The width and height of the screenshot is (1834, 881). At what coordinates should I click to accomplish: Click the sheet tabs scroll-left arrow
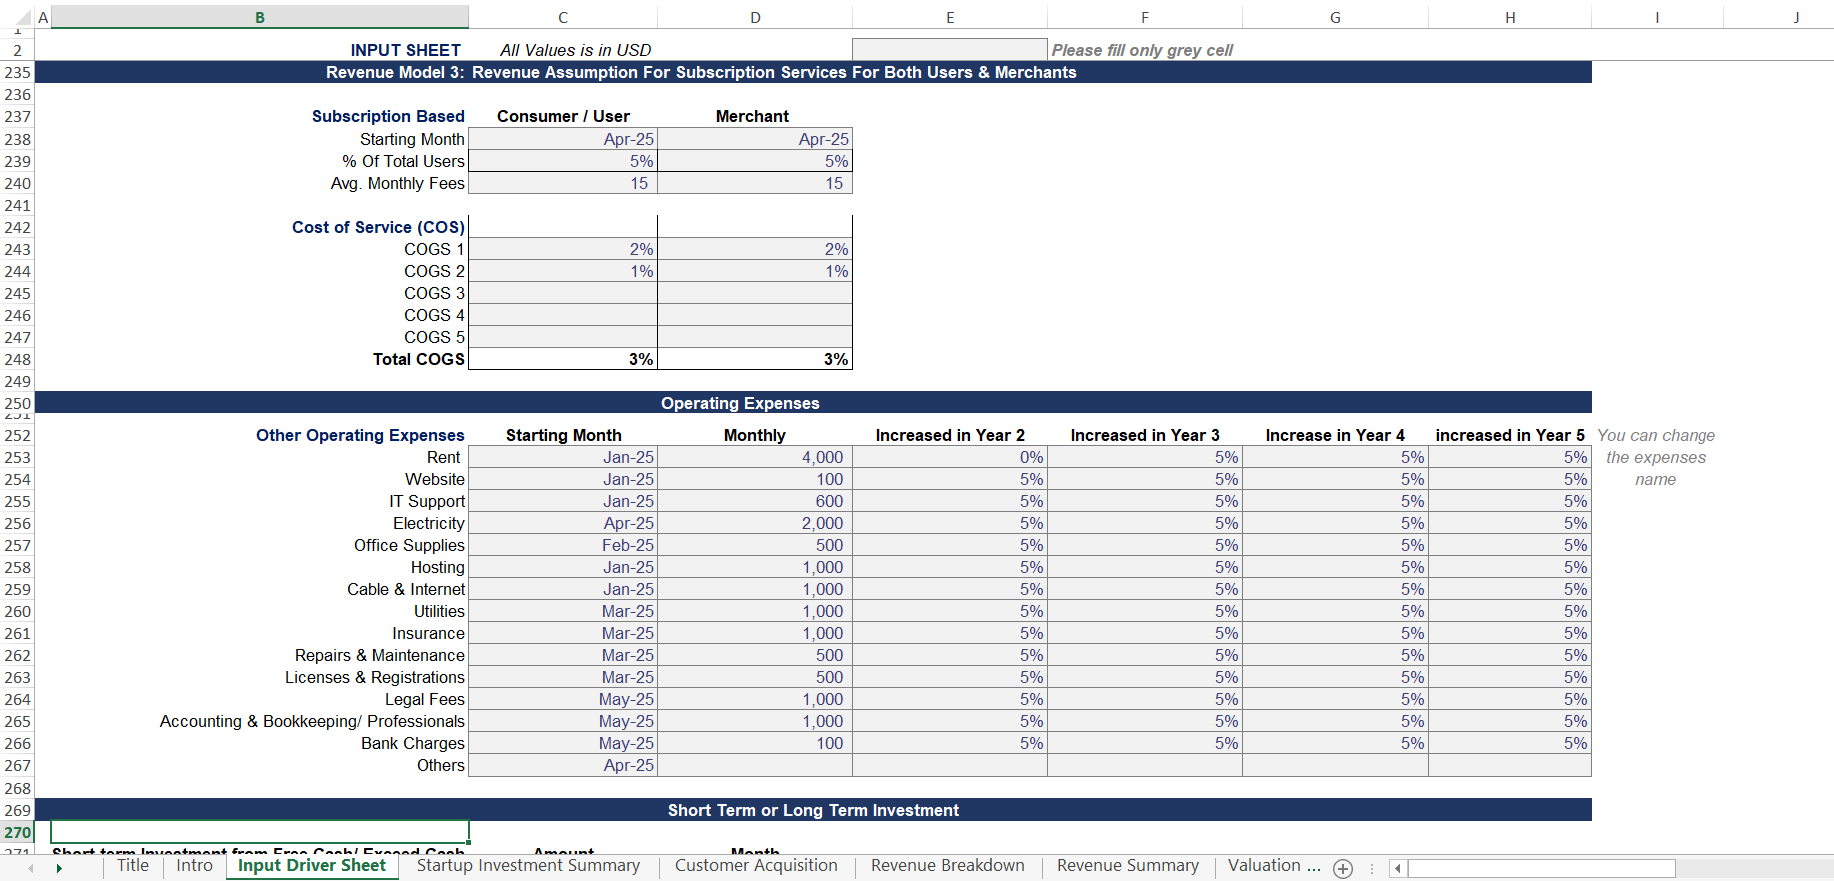pyautogui.click(x=30, y=868)
